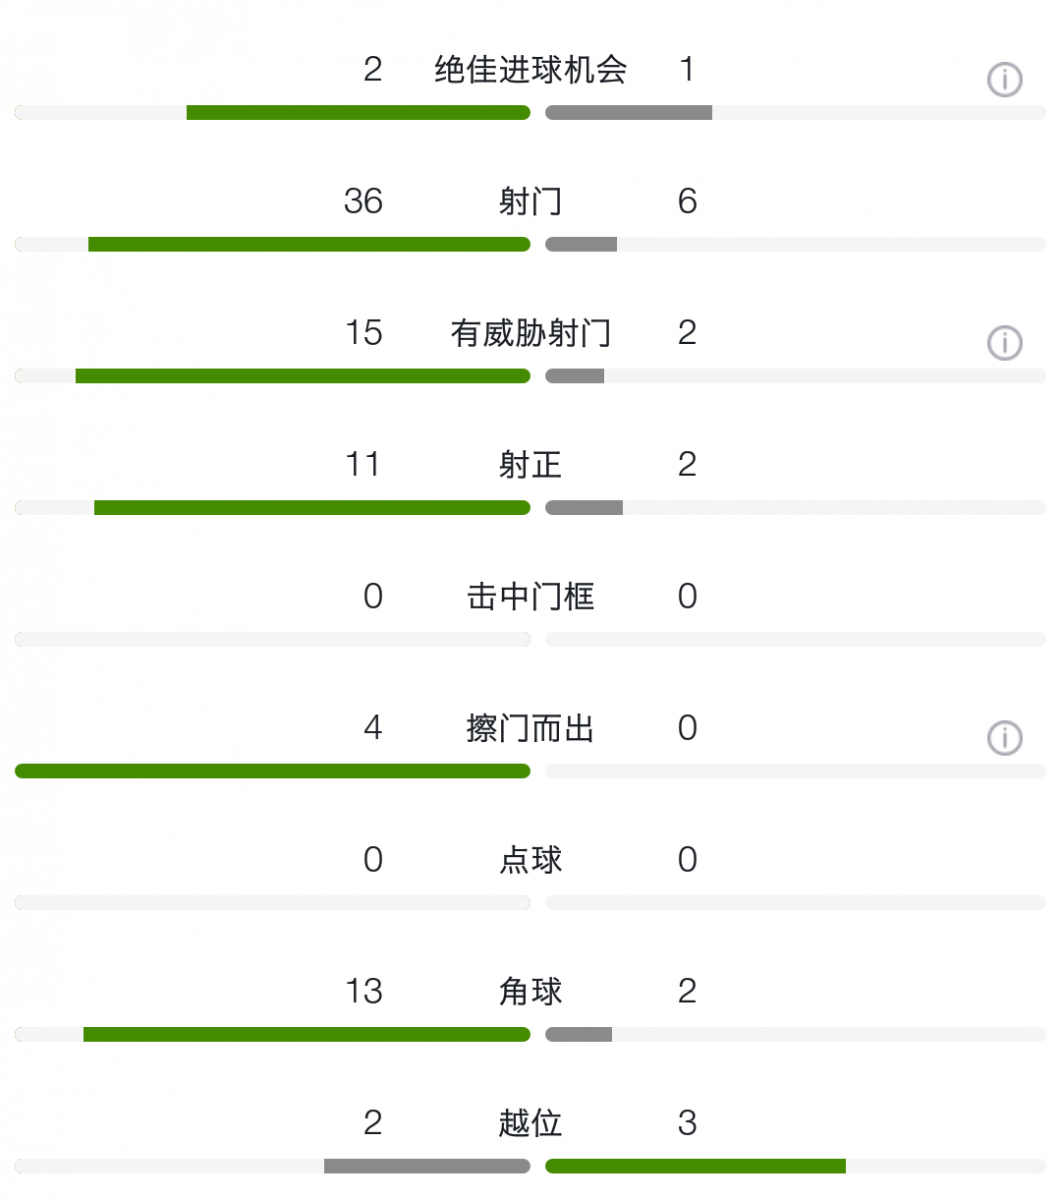
Task: Click the green 射门 home bar
Action: point(309,244)
